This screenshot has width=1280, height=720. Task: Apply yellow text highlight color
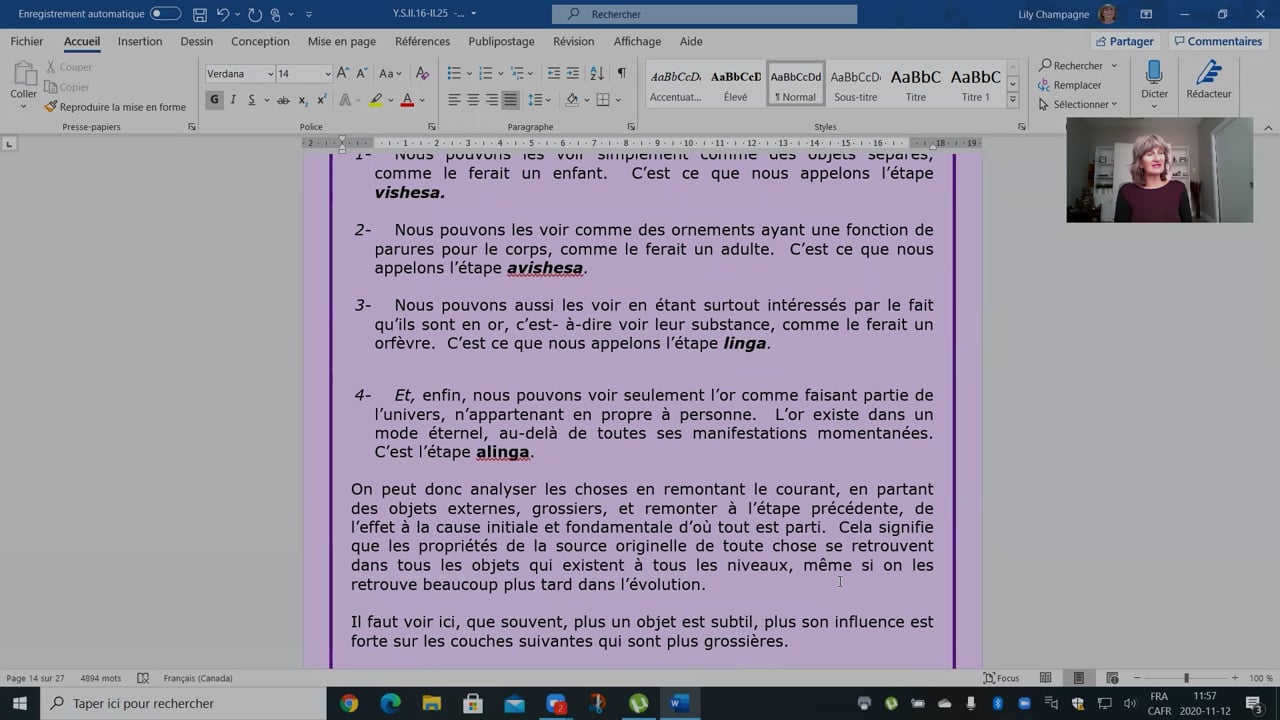(x=375, y=100)
